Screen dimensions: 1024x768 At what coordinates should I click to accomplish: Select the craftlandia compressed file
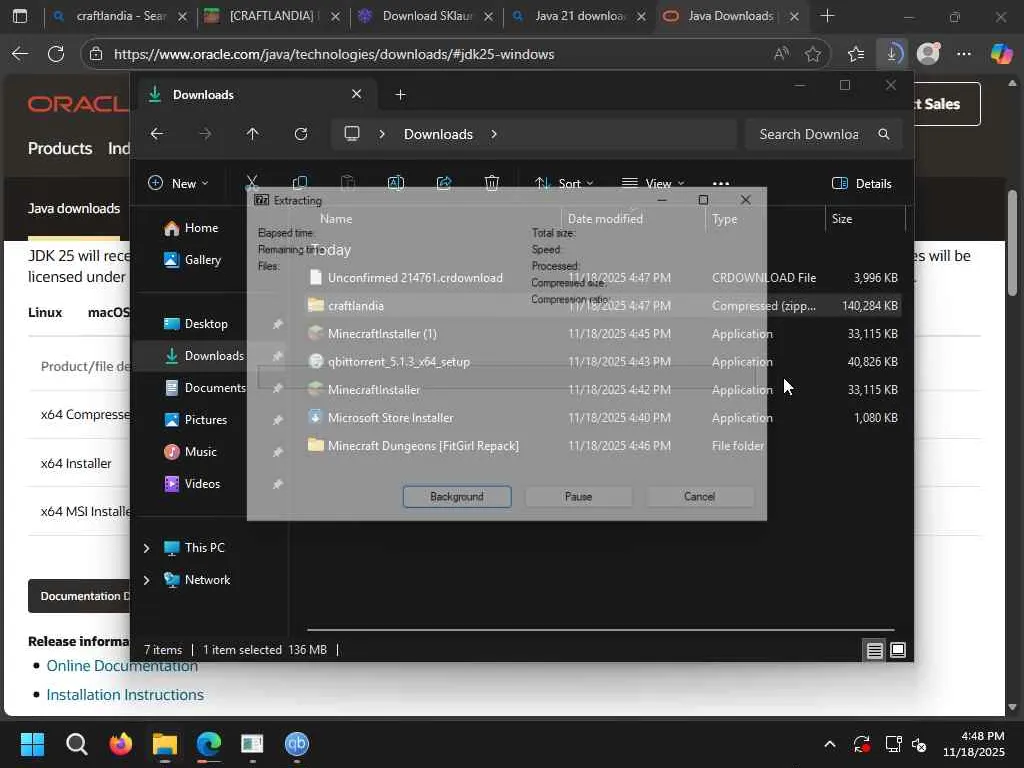click(x=603, y=306)
